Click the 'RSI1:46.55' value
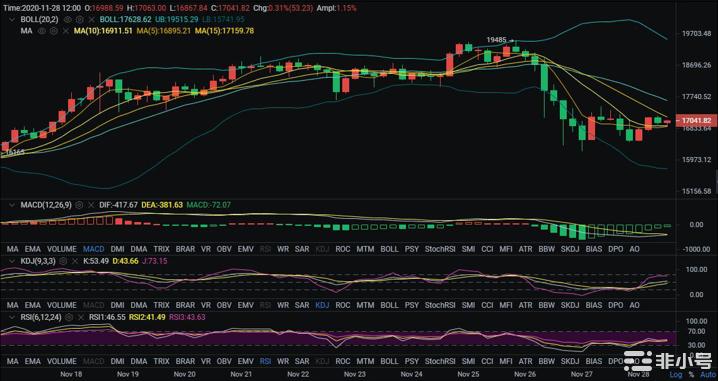This screenshot has height=381, width=718. pyautogui.click(x=107, y=316)
